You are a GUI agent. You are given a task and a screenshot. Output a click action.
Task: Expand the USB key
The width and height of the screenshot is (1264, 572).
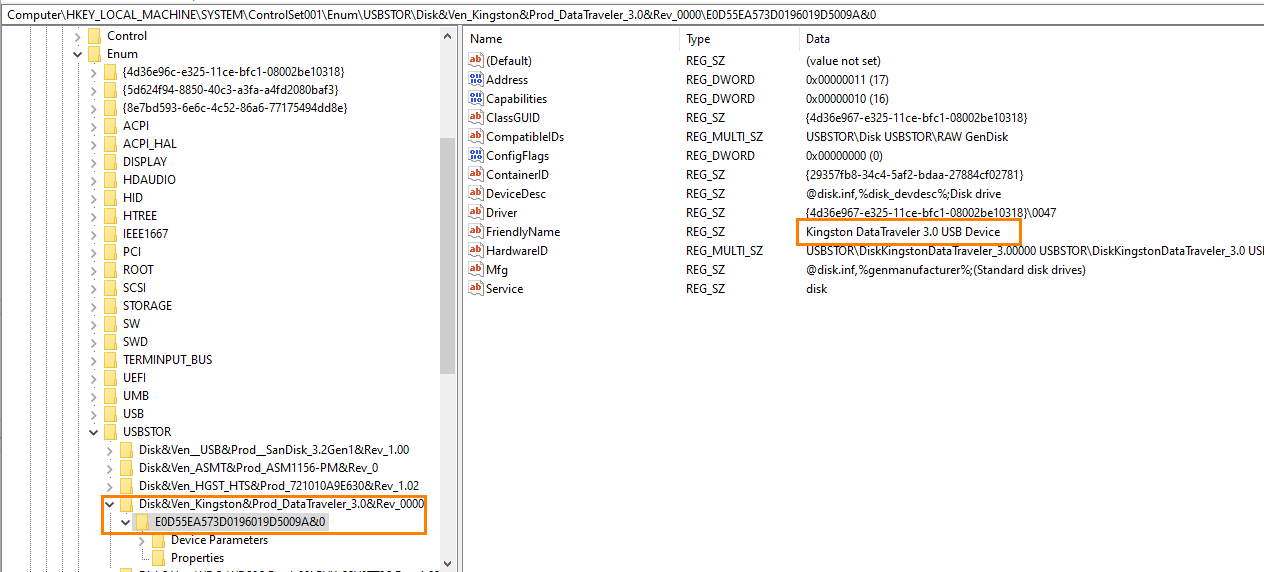(x=94, y=414)
